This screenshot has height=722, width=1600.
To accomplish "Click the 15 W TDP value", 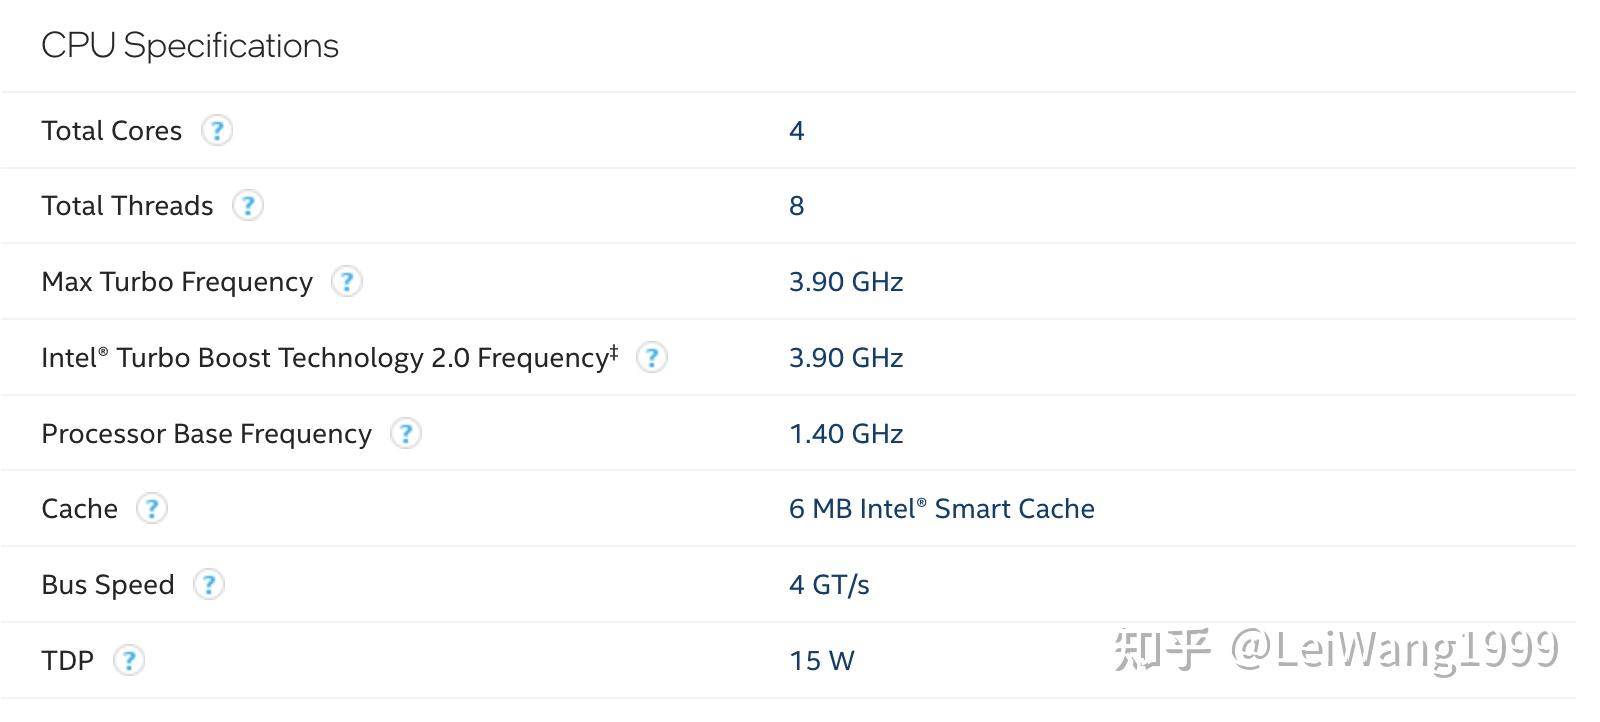I will point(821,661).
